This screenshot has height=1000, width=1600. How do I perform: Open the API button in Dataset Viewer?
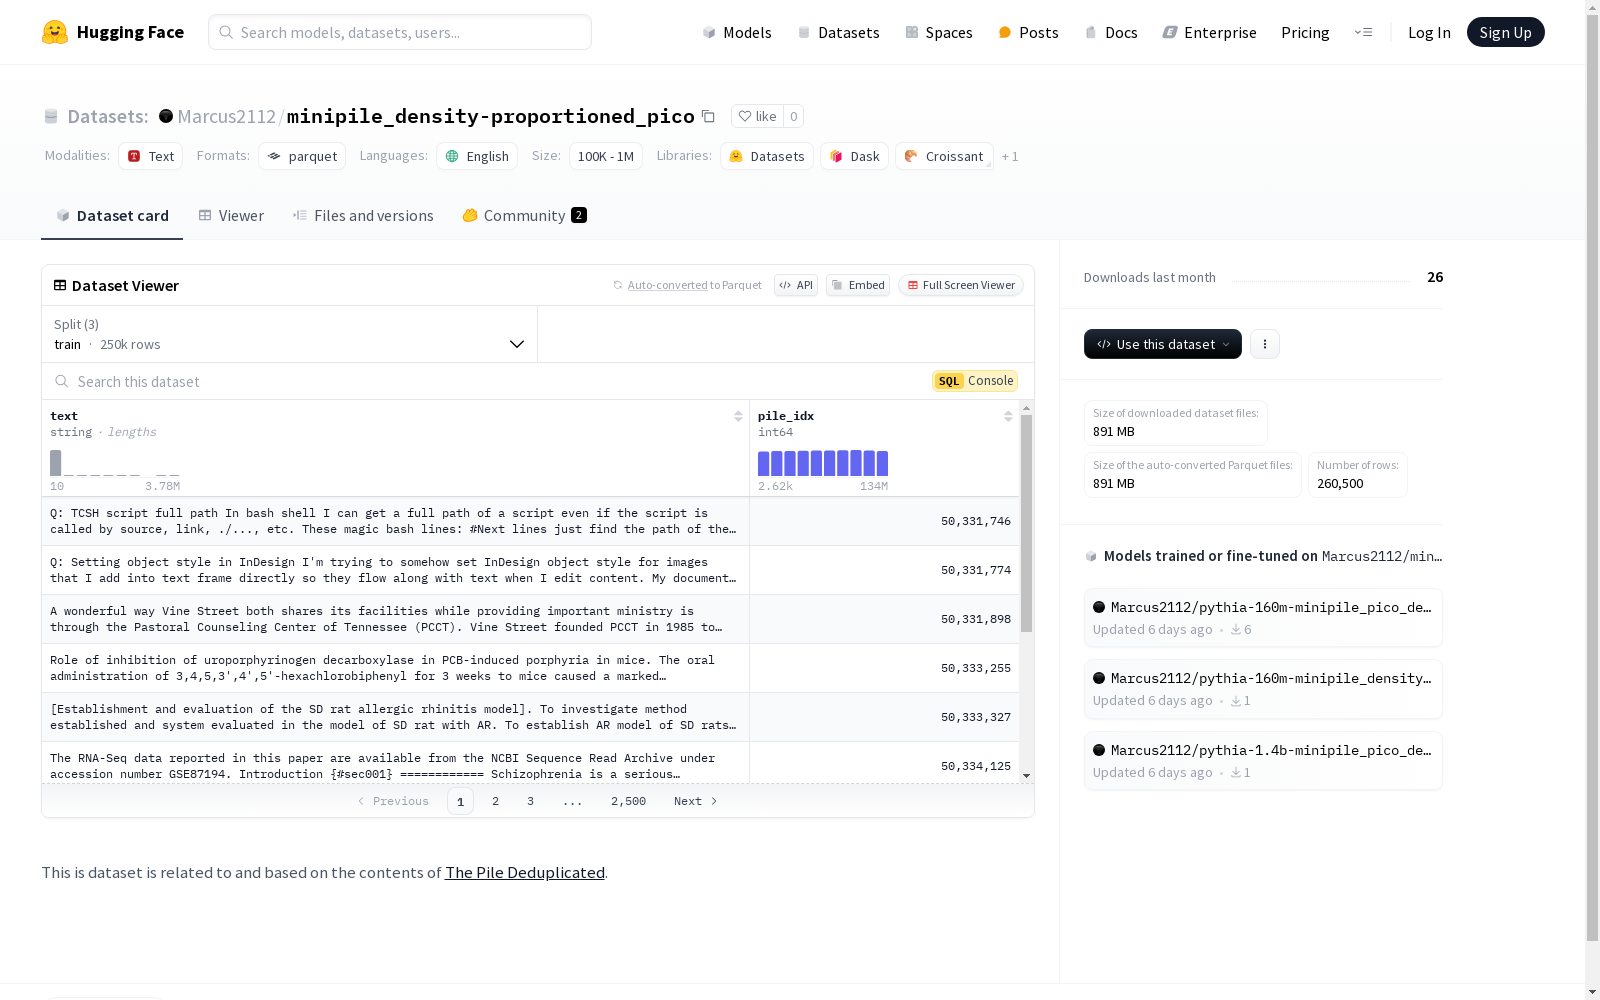[796, 285]
